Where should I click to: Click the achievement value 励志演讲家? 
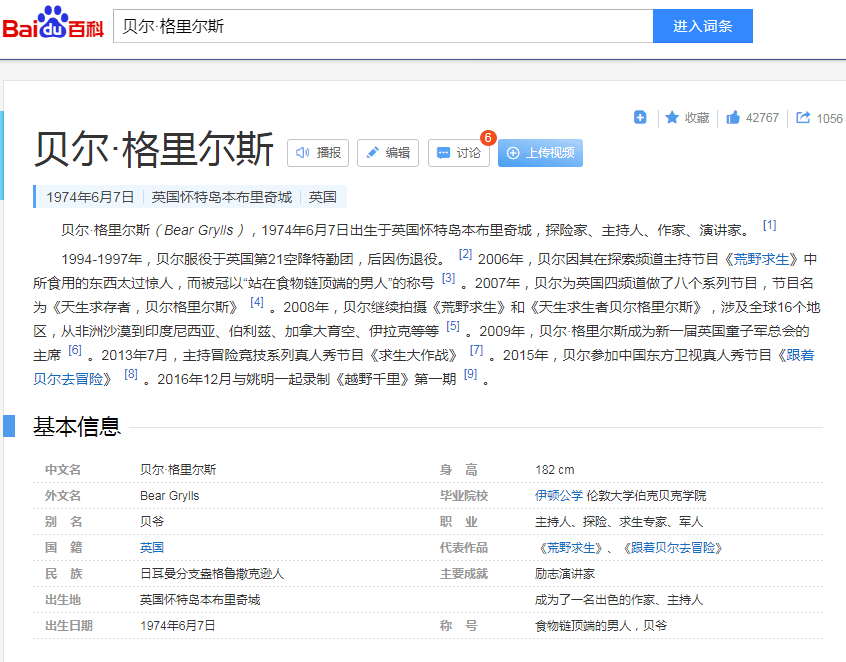tap(564, 574)
